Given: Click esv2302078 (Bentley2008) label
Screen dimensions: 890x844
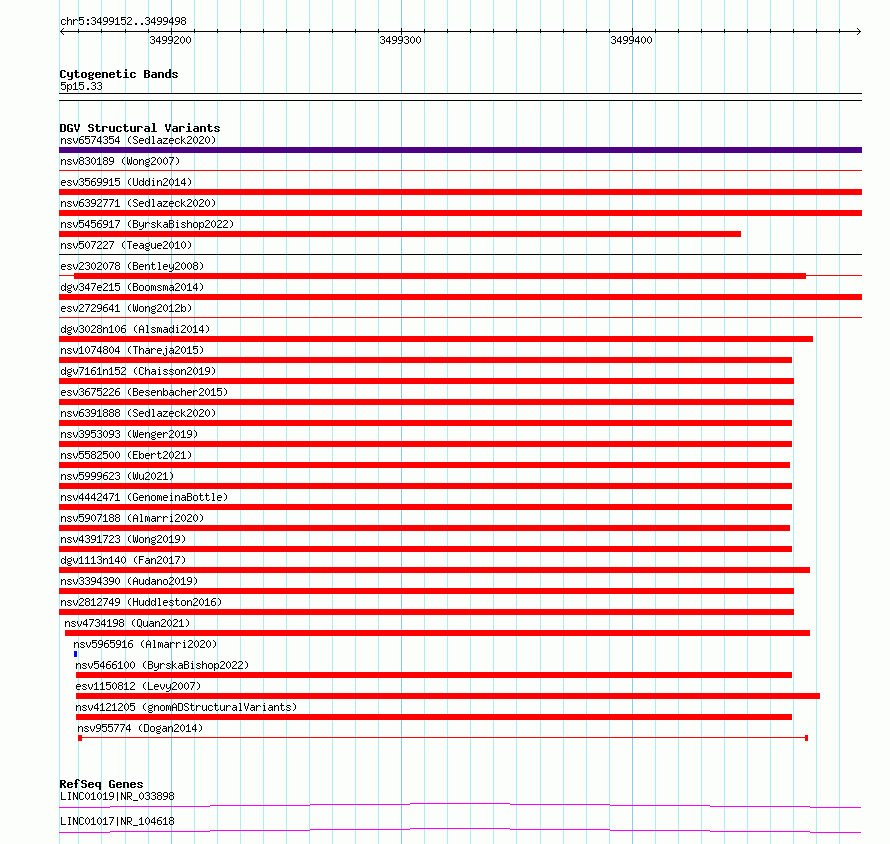Looking at the screenshot, I should click(132, 266).
